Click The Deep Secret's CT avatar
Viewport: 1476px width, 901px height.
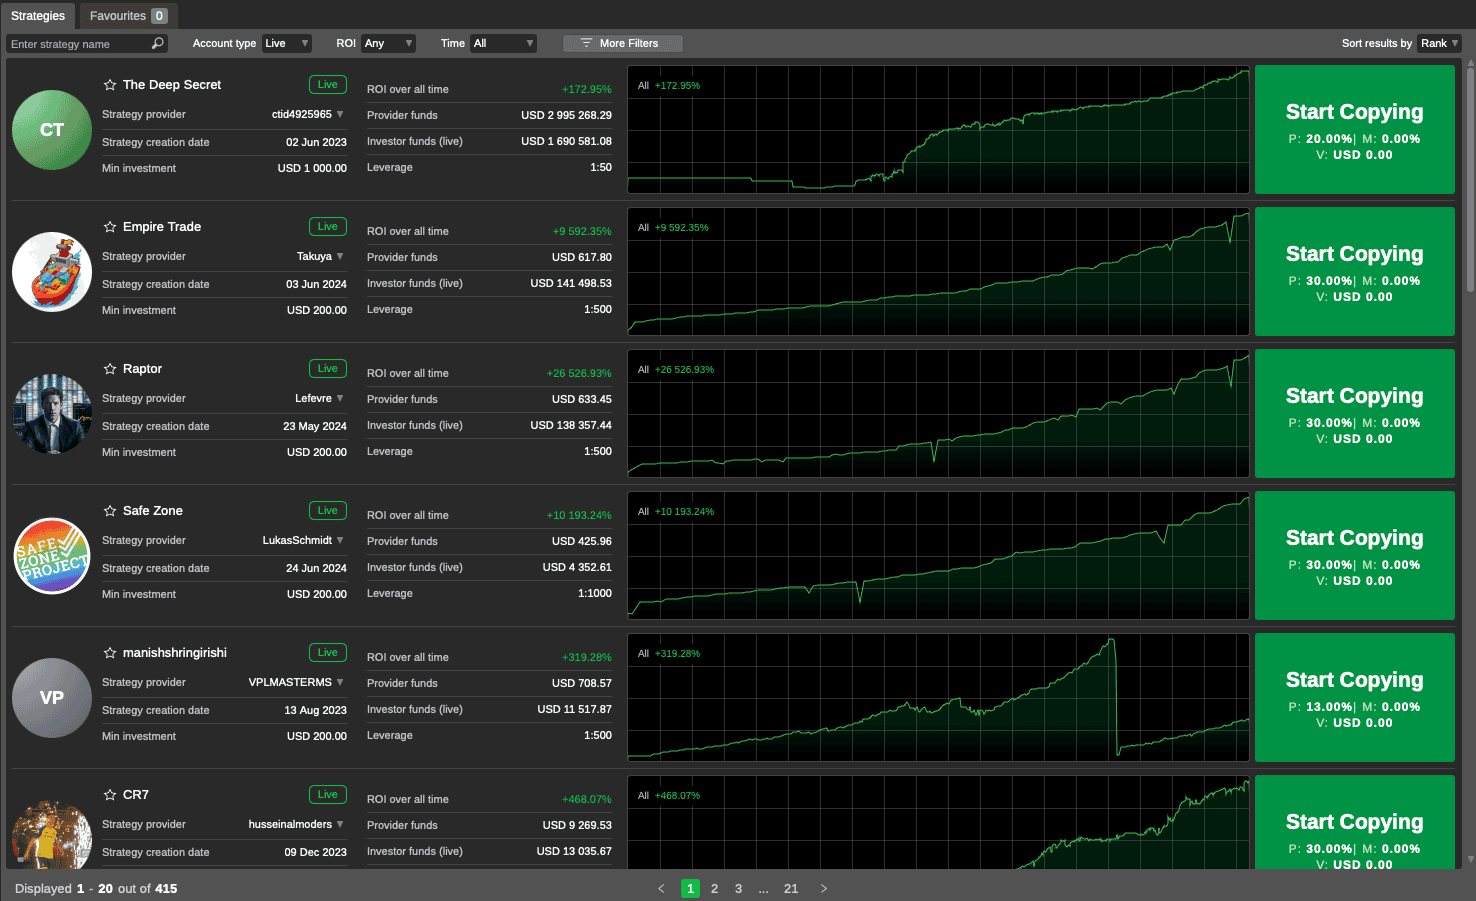[51, 129]
